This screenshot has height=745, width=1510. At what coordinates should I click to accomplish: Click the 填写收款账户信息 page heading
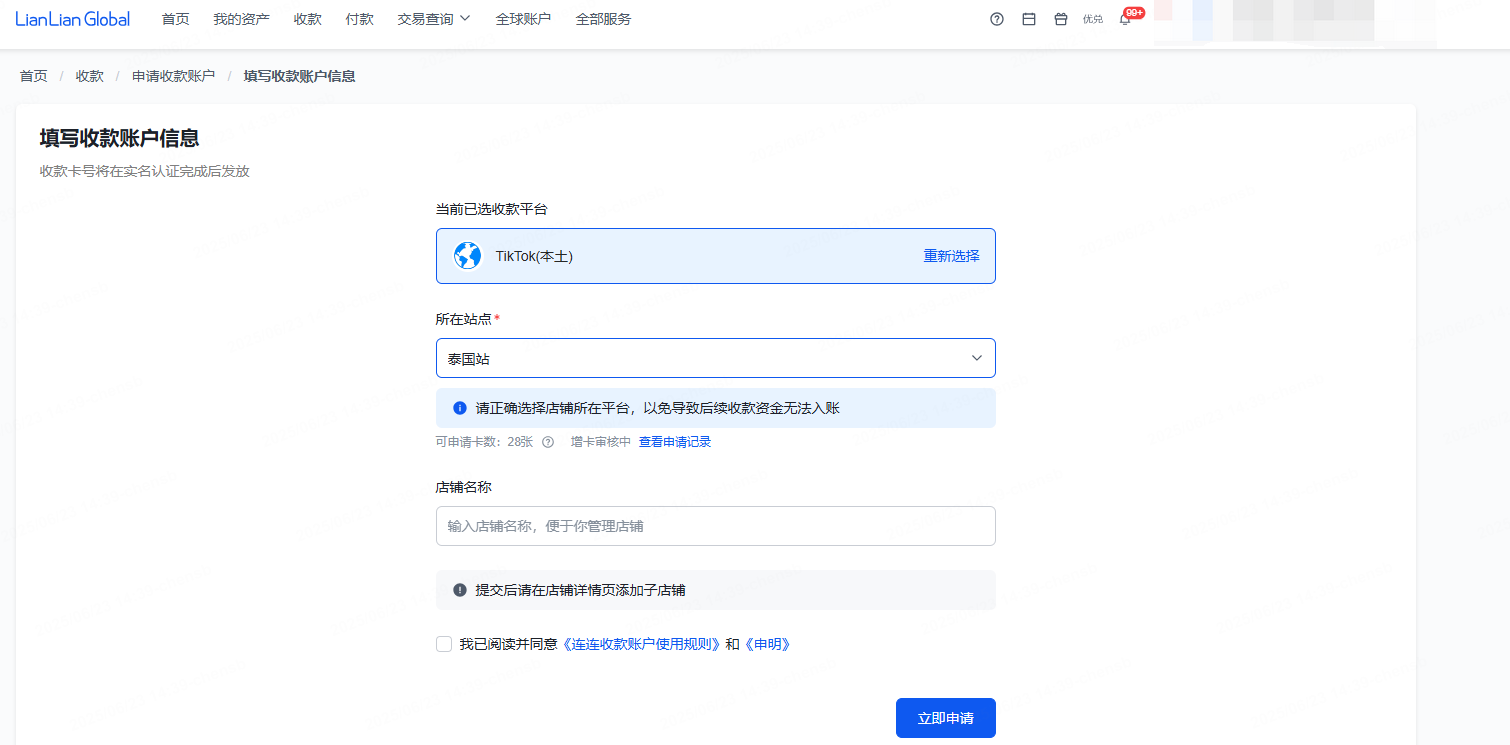pos(120,138)
